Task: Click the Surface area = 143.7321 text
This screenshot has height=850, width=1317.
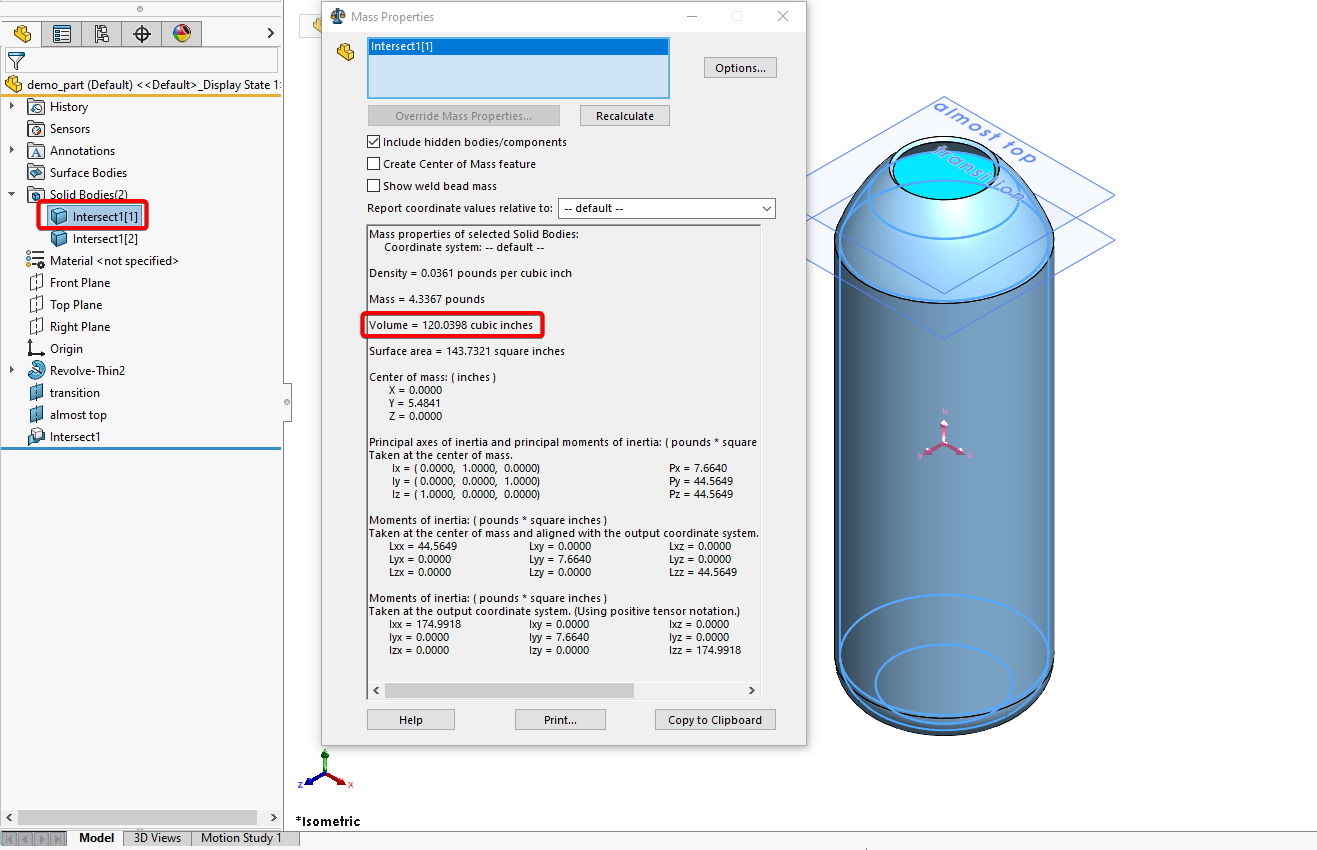Action: pyautogui.click(x=467, y=351)
